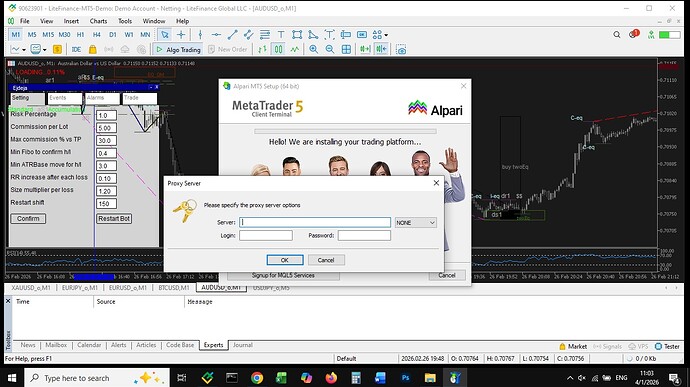Take a chart screenshot camera icon
This screenshot has width=690, height=387.
coord(401,49)
